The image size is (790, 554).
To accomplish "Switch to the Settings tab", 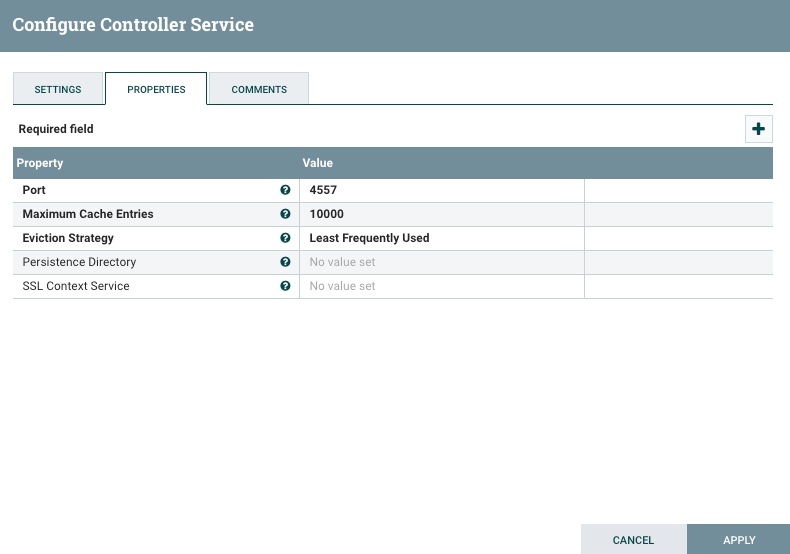I will [58, 89].
